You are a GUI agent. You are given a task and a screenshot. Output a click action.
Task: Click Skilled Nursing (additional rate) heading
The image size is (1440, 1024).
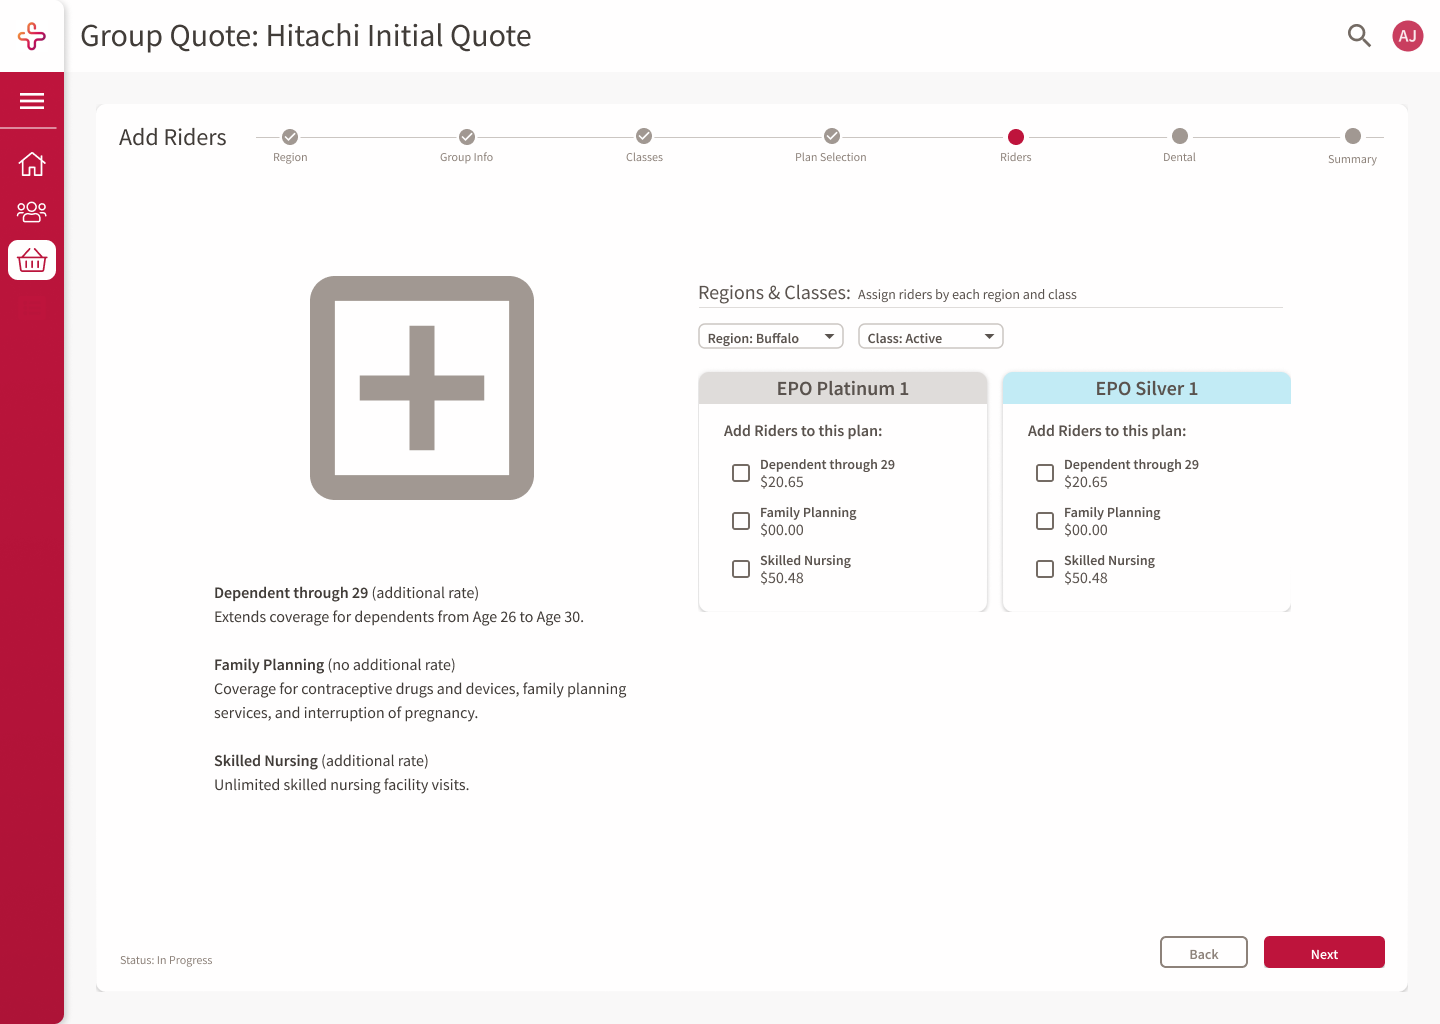[321, 761]
